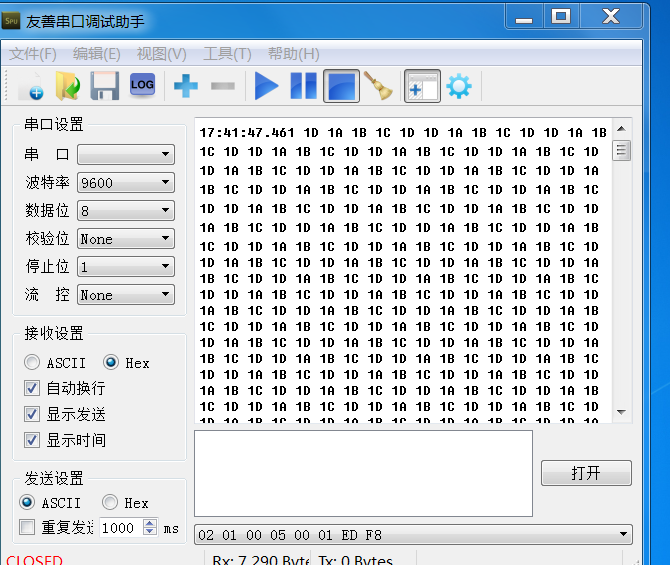The image size is (670, 565).
Task: Open the 视图(V) menu
Action: pyautogui.click(x=161, y=54)
